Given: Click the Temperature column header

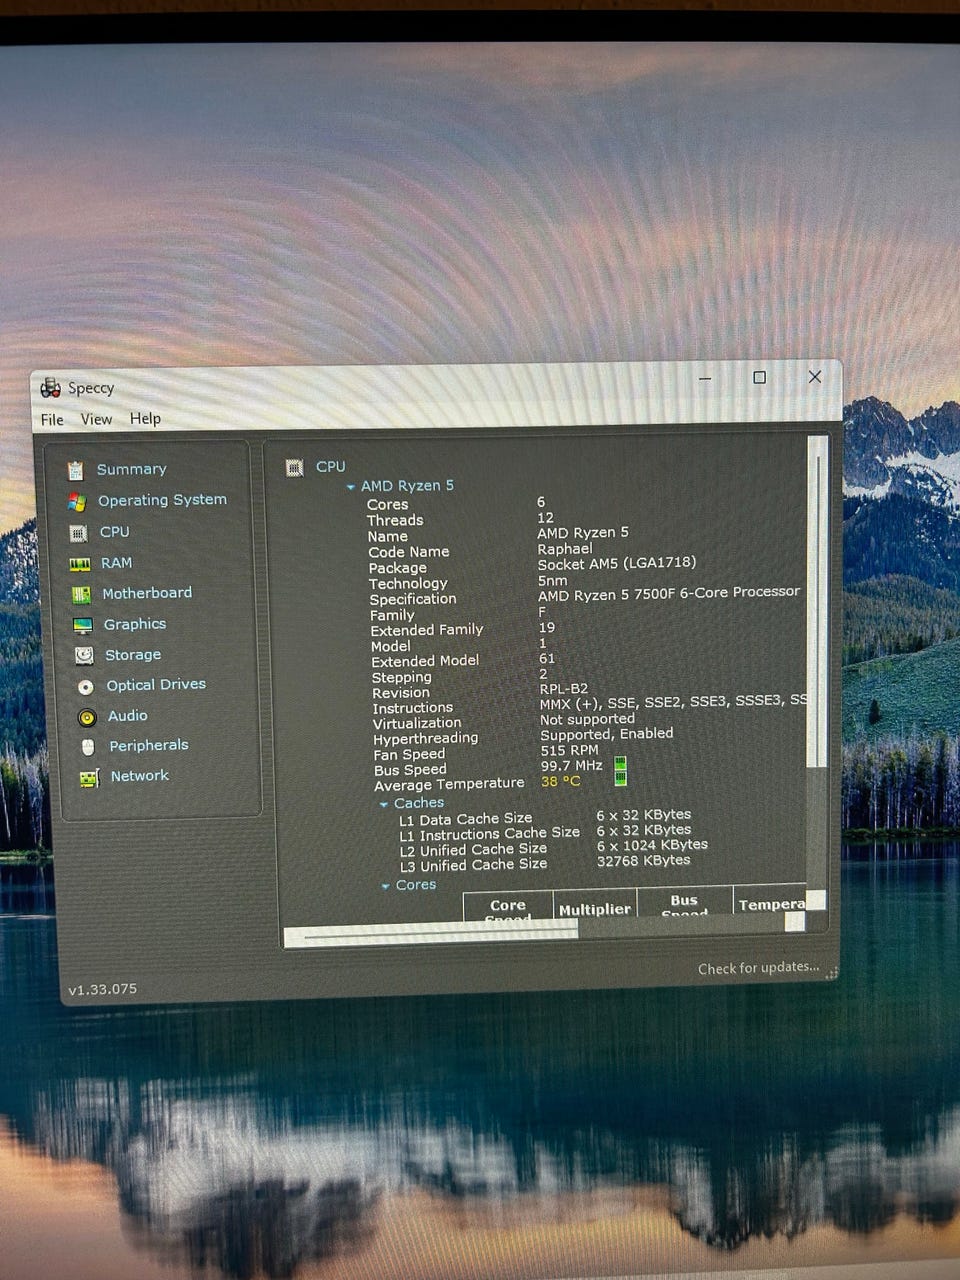Looking at the screenshot, I should 770,901.
